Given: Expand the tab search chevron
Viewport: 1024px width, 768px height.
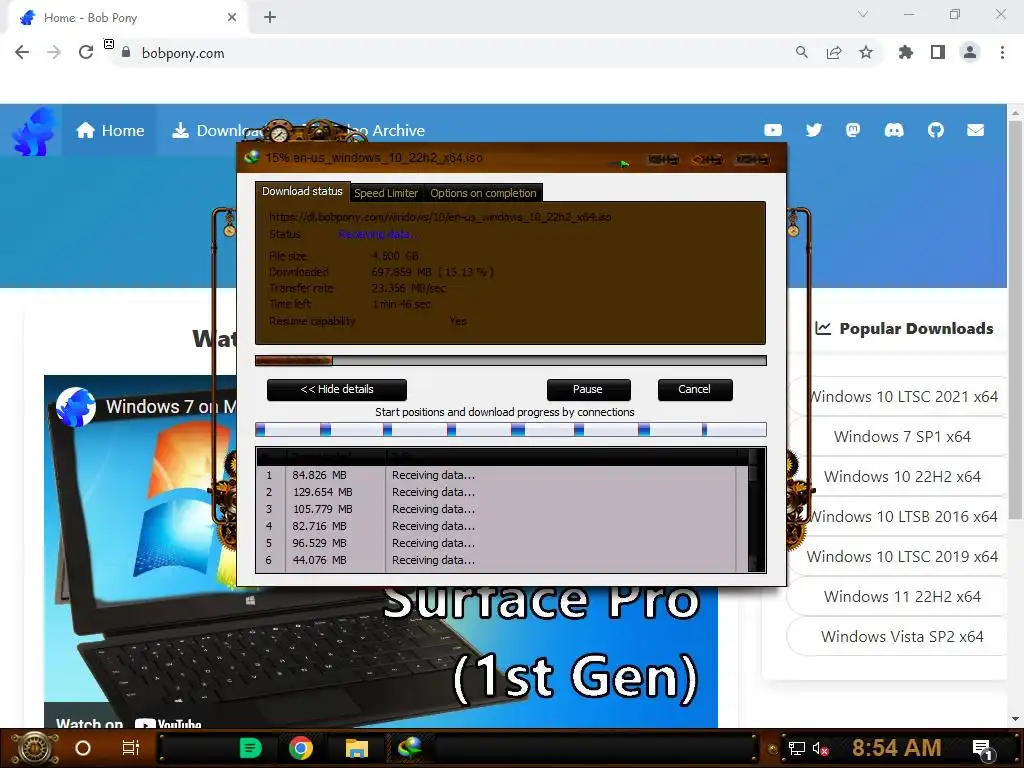Looking at the screenshot, I should coord(863,14).
